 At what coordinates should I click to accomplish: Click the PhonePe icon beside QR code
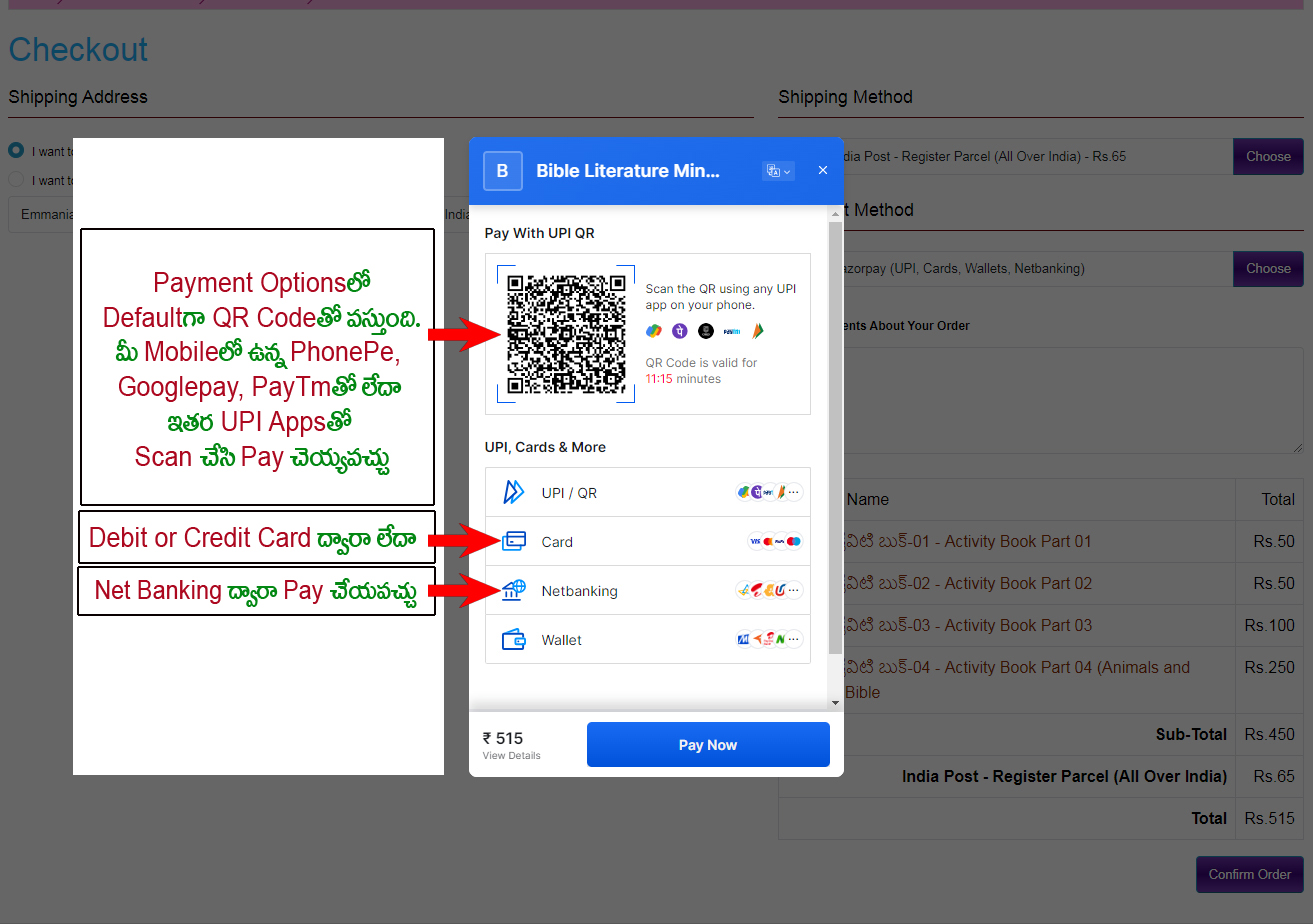pos(680,330)
